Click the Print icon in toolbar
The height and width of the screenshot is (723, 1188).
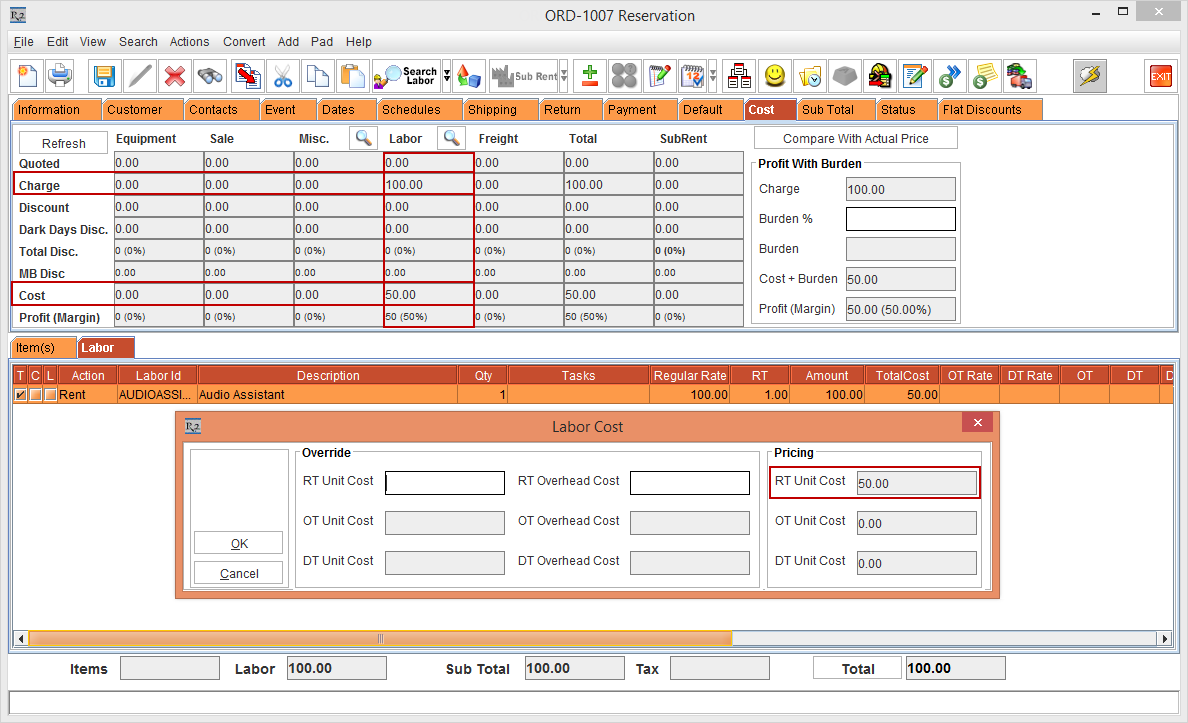(x=60, y=76)
